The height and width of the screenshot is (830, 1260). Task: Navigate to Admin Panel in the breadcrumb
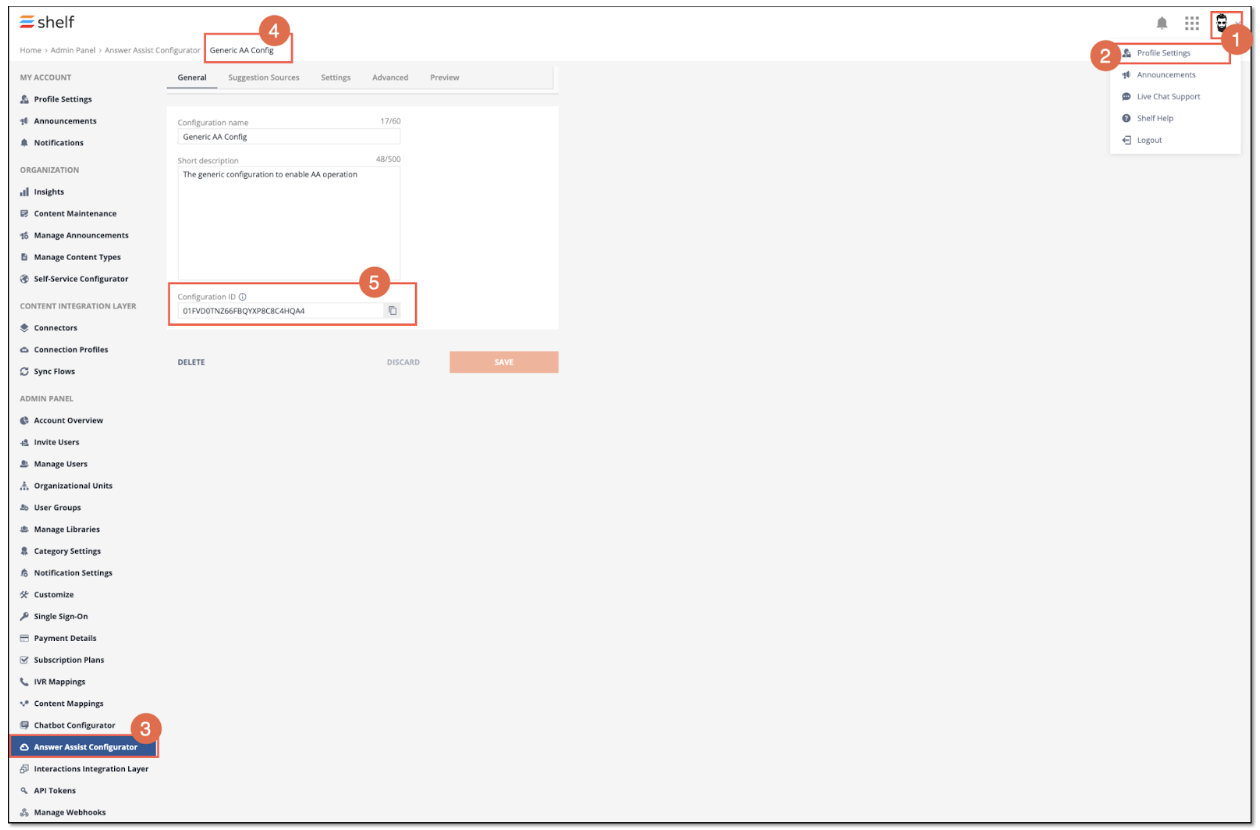point(72,50)
